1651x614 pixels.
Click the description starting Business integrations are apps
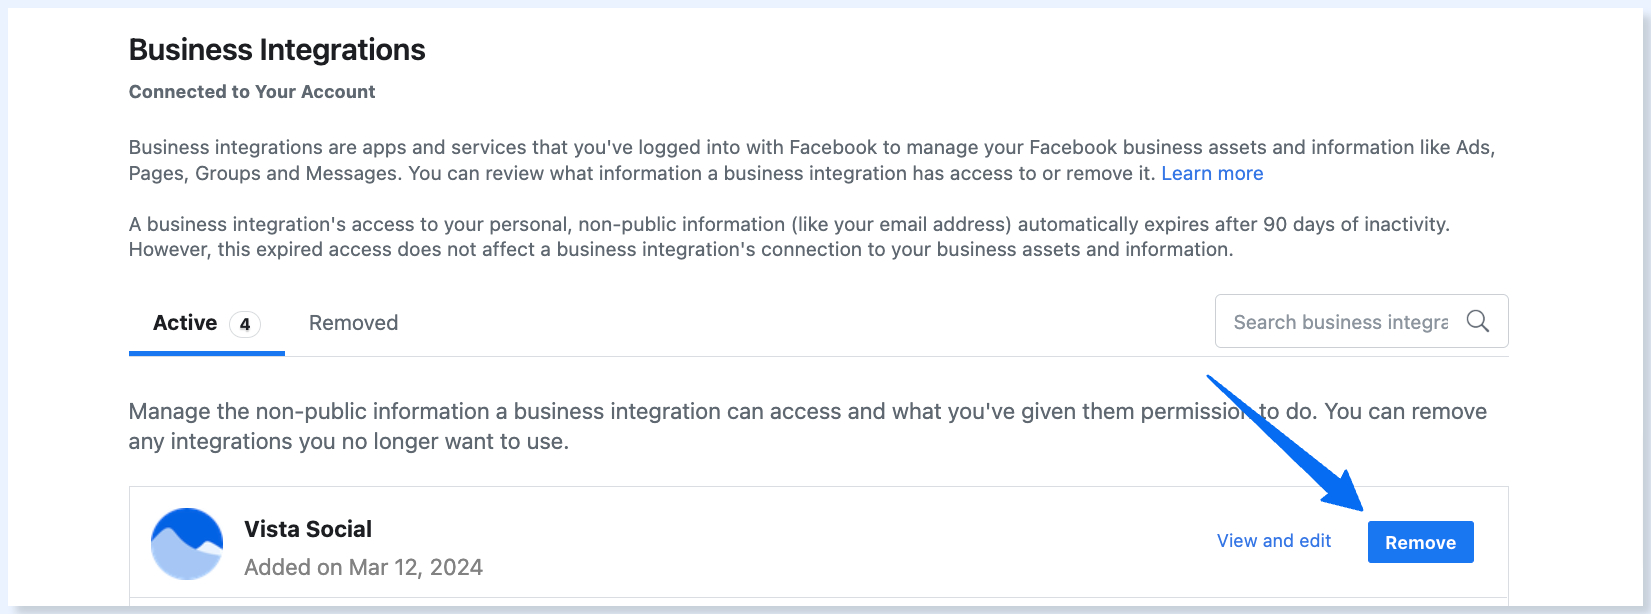[x=812, y=160]
